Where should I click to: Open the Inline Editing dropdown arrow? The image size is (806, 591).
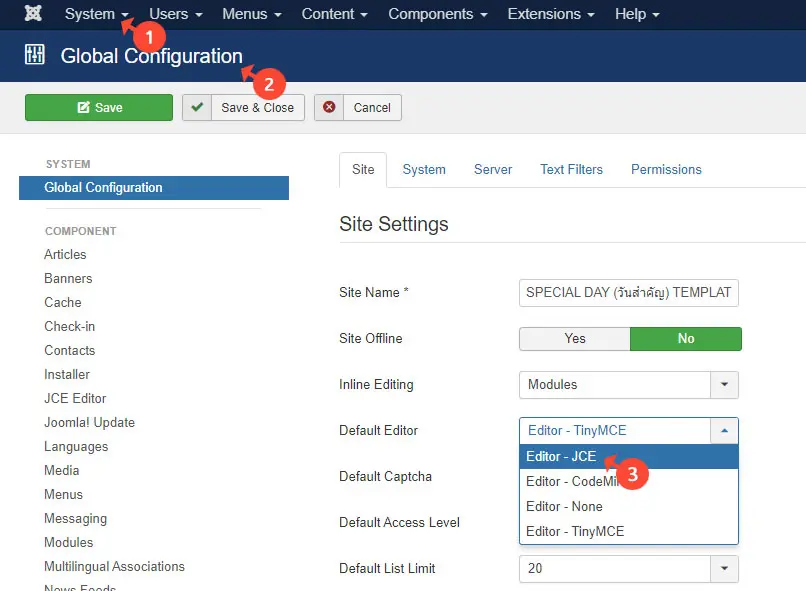pyautogui.click(x=724, y=385)
